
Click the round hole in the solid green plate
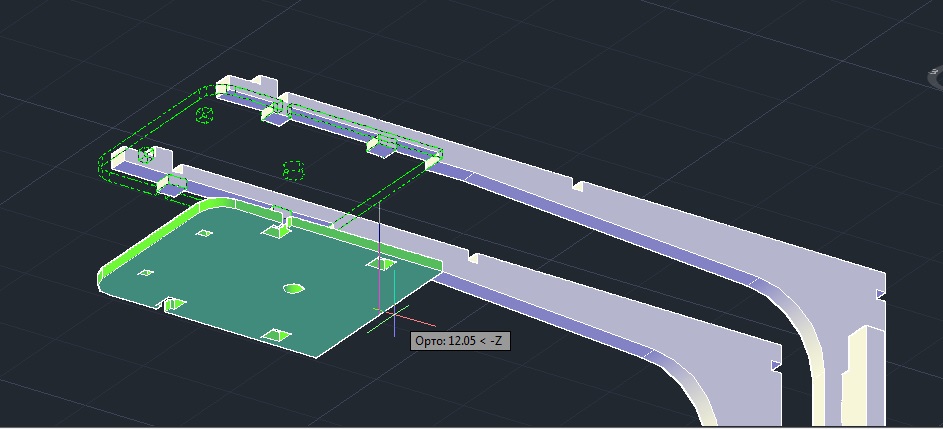point(293,289)
